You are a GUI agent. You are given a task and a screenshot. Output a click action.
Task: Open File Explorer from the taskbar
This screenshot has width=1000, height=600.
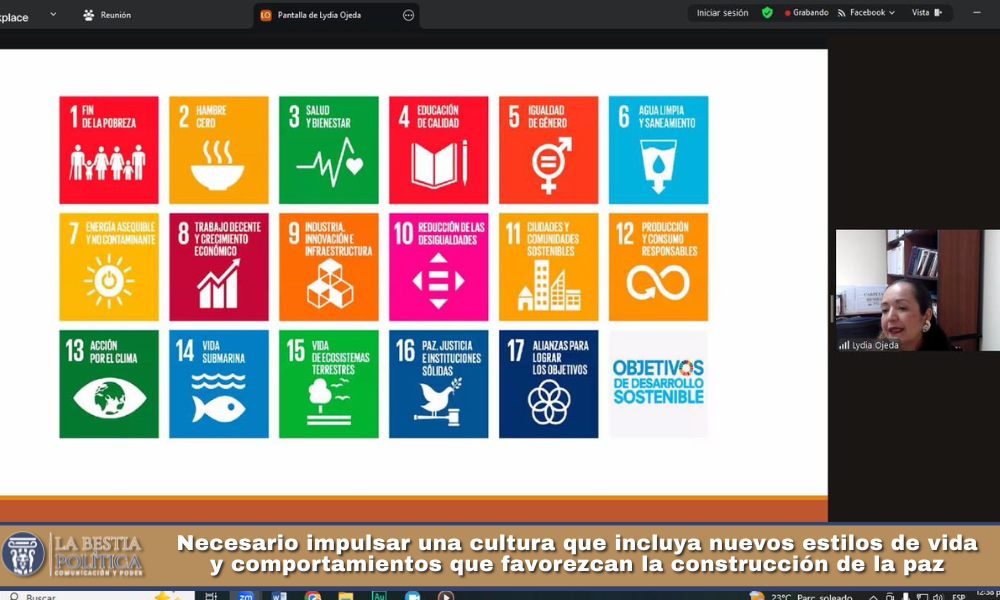346,596
